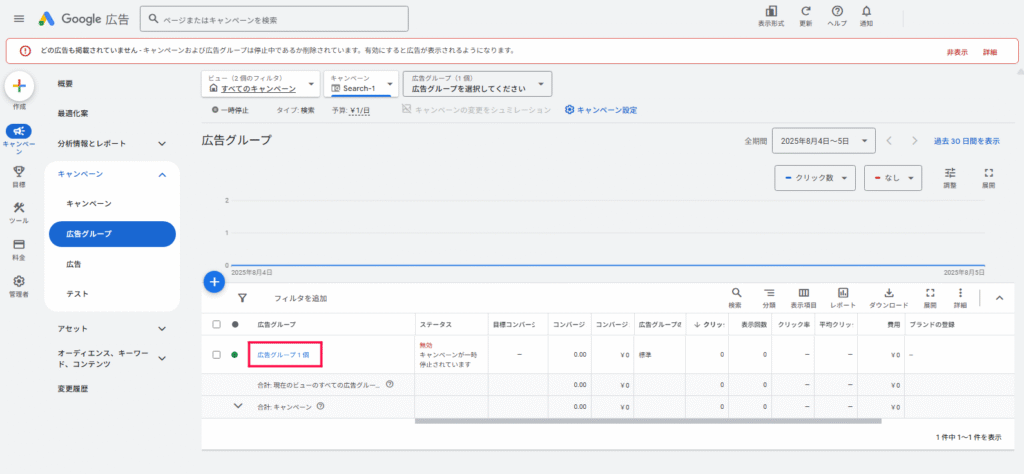Viewport: 1024px width, 474px height.
Task: Collapse the キャンペーン sidebar section
Action: coord(163,174)
